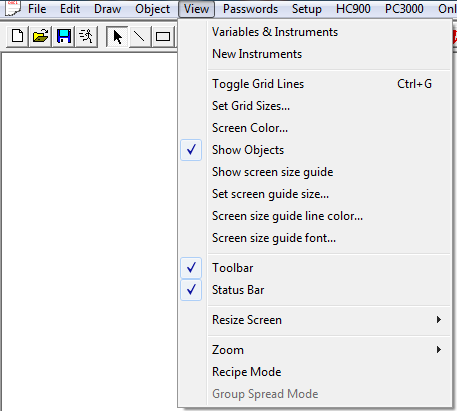Screen dimensions: 457x411
Task: Open the File menu
Action: 37,9
